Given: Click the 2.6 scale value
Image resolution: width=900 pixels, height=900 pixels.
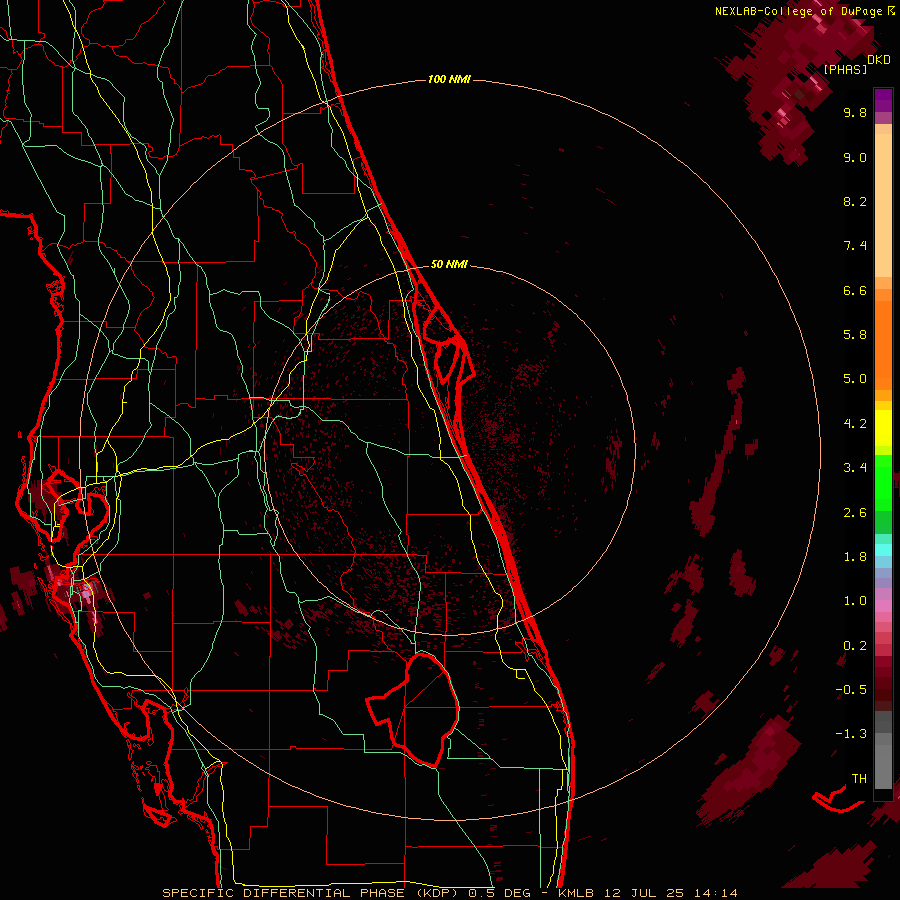Looking at the screenshot, I should [x=855, y=513].
